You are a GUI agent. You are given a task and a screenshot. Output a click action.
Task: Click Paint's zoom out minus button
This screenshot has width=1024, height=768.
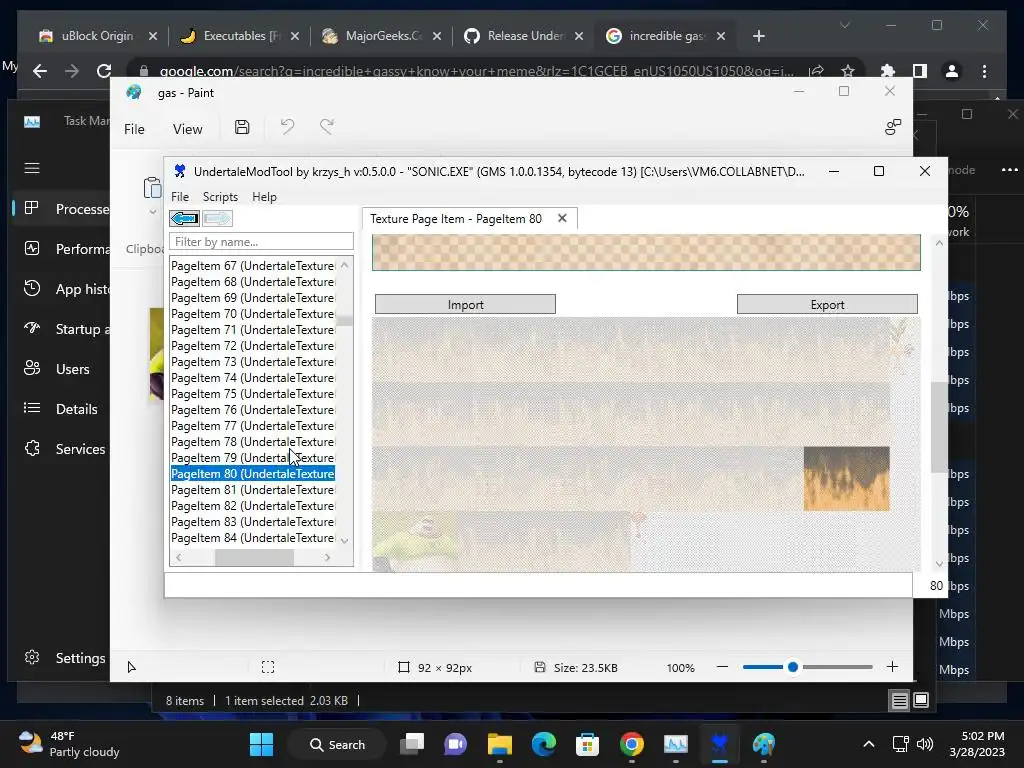click(x=722, y=667)
